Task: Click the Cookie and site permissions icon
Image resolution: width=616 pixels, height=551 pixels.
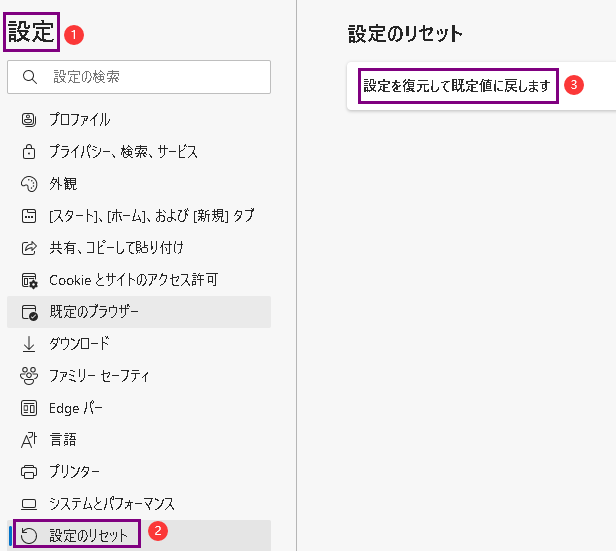Action: click(x=29, y=280)
